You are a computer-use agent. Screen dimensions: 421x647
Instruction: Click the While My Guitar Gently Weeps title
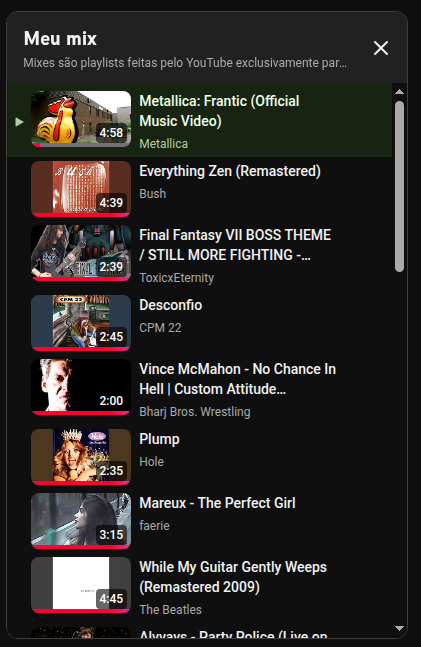[233, 577]
